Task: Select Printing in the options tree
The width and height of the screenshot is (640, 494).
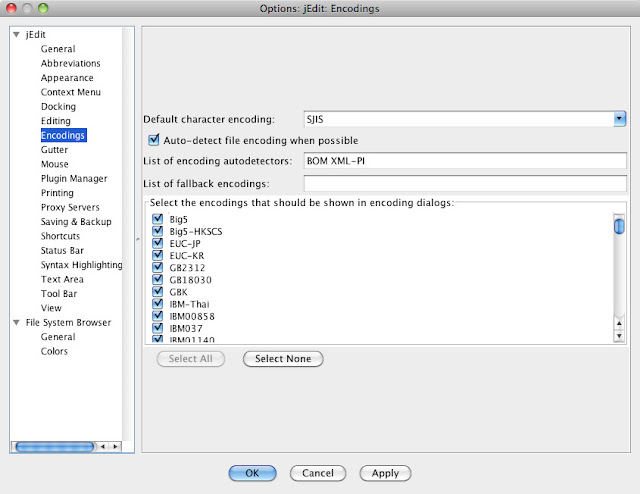Action: click(57, 193)
